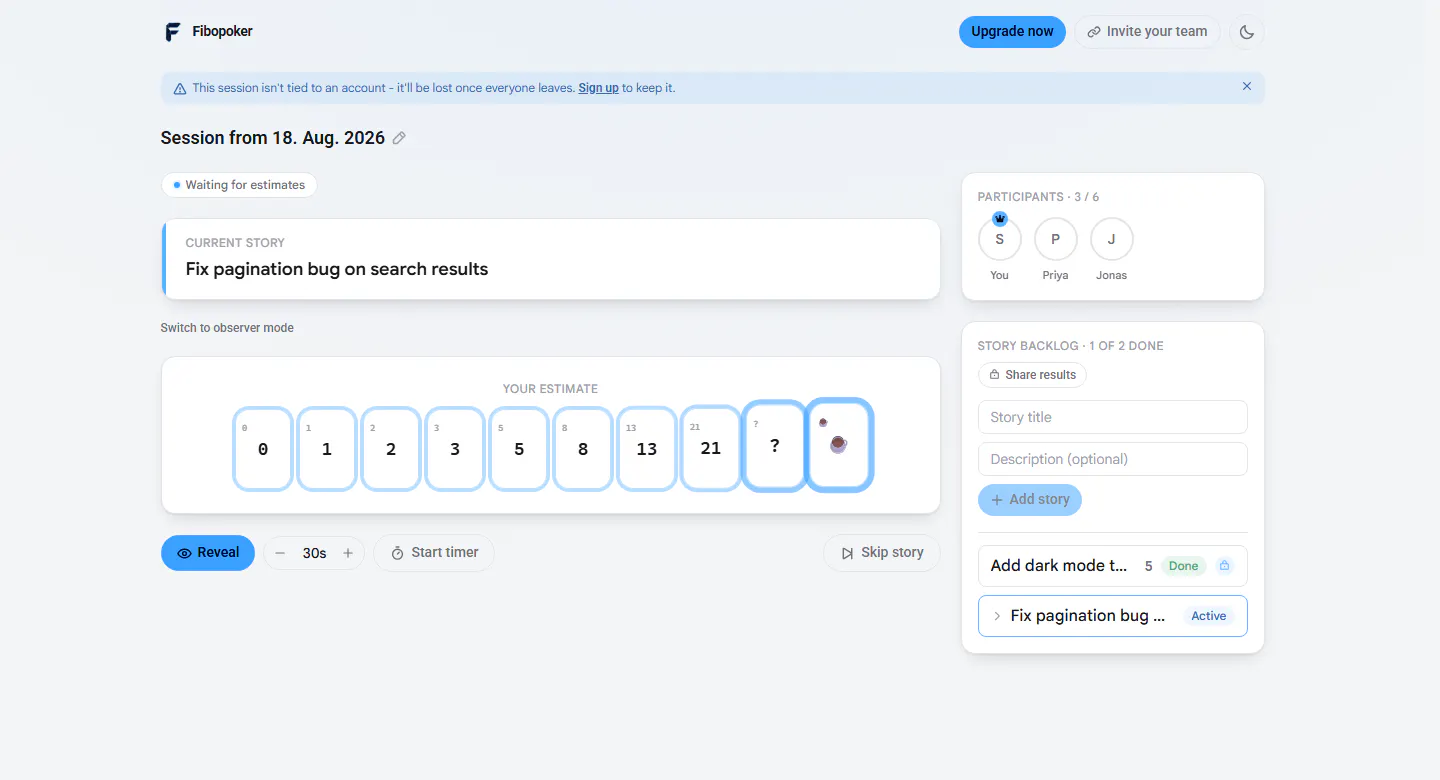
Task: Click the crown host badge icon
Action: pos(1000,218)
